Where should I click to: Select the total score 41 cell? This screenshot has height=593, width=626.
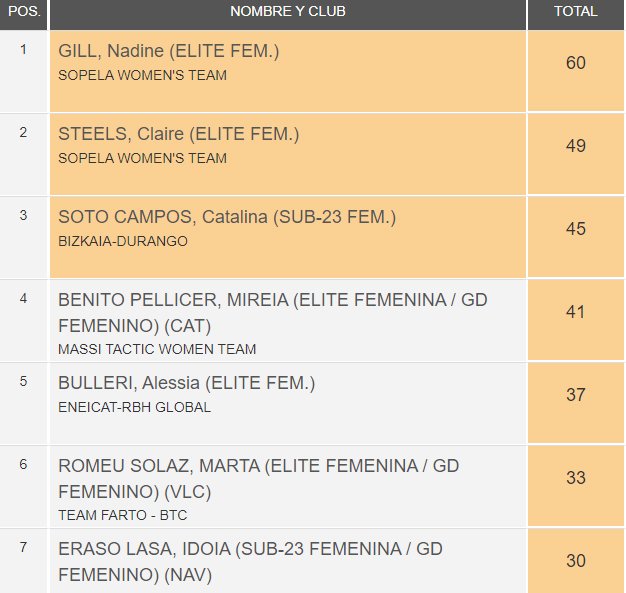pos(575,312)
